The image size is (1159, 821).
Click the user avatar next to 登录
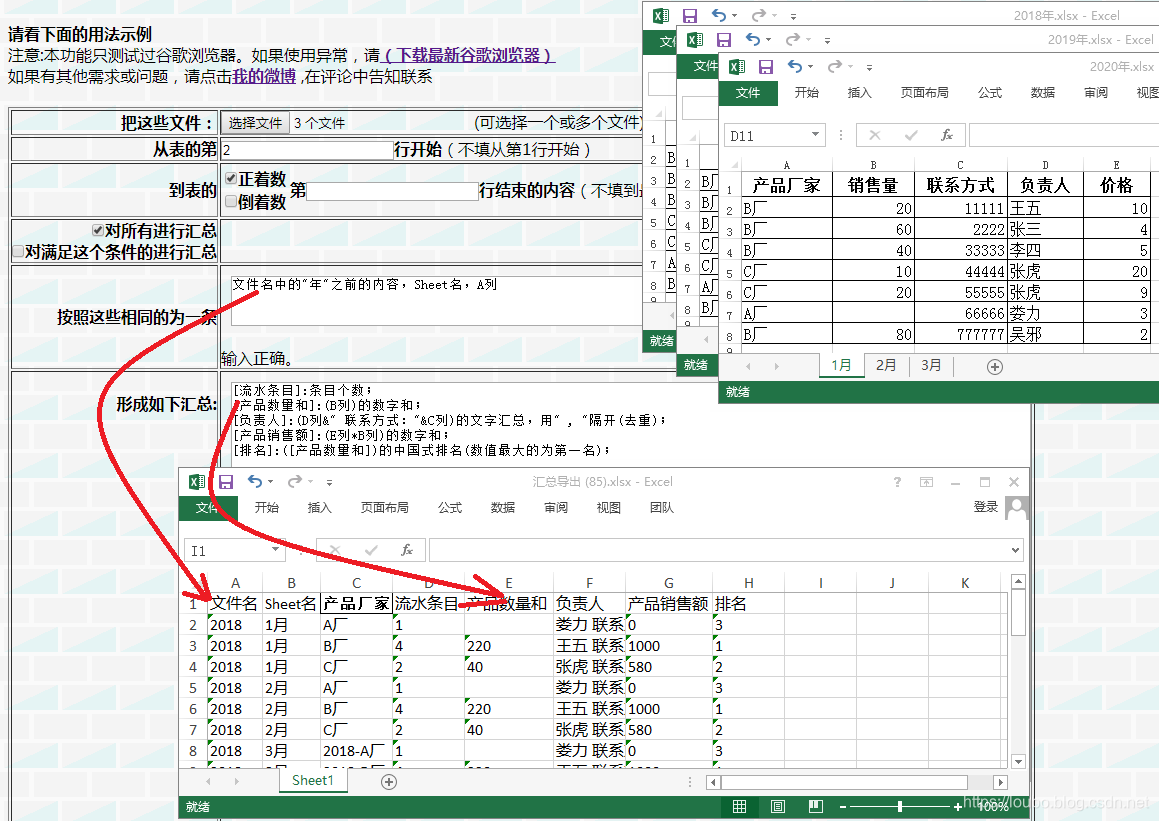click(1016, 508)
